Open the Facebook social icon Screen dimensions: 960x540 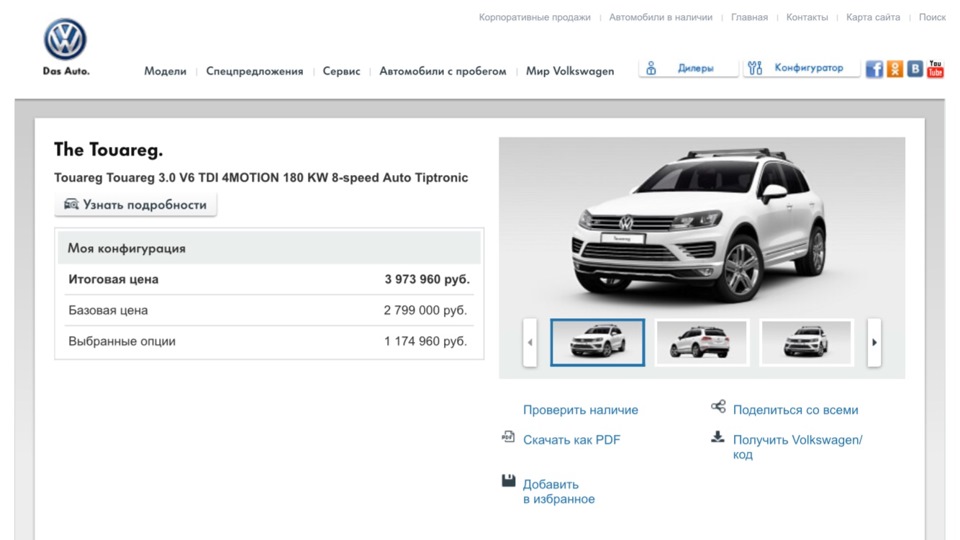(874, 69)
